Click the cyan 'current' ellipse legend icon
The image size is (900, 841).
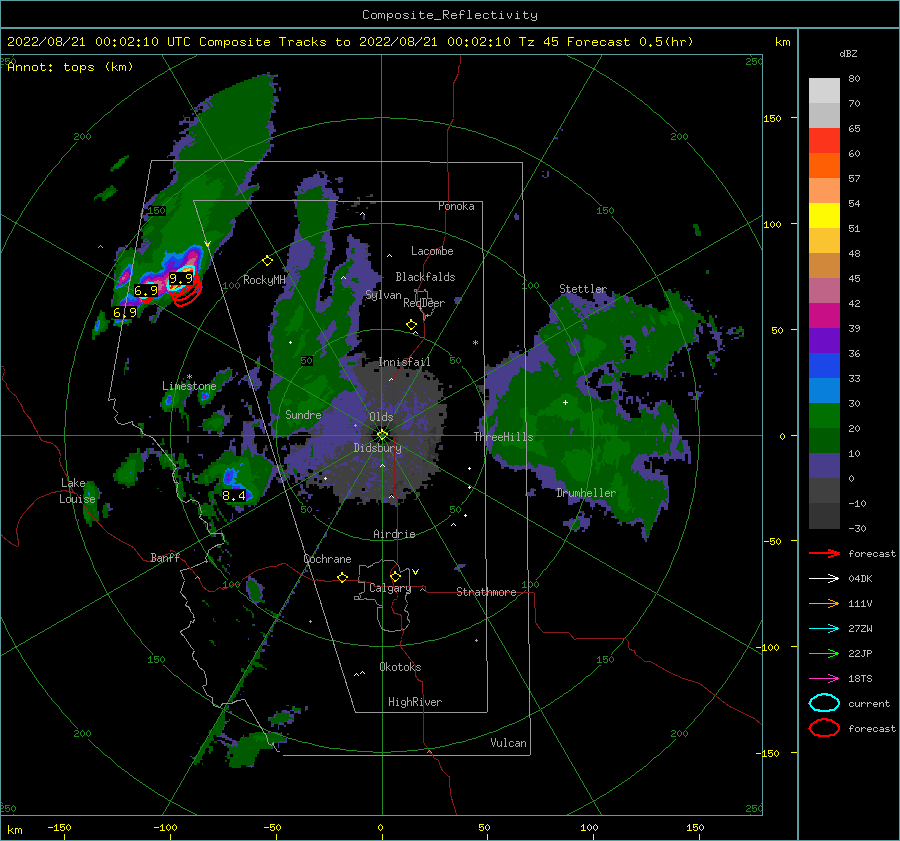[x=824, y=703]
